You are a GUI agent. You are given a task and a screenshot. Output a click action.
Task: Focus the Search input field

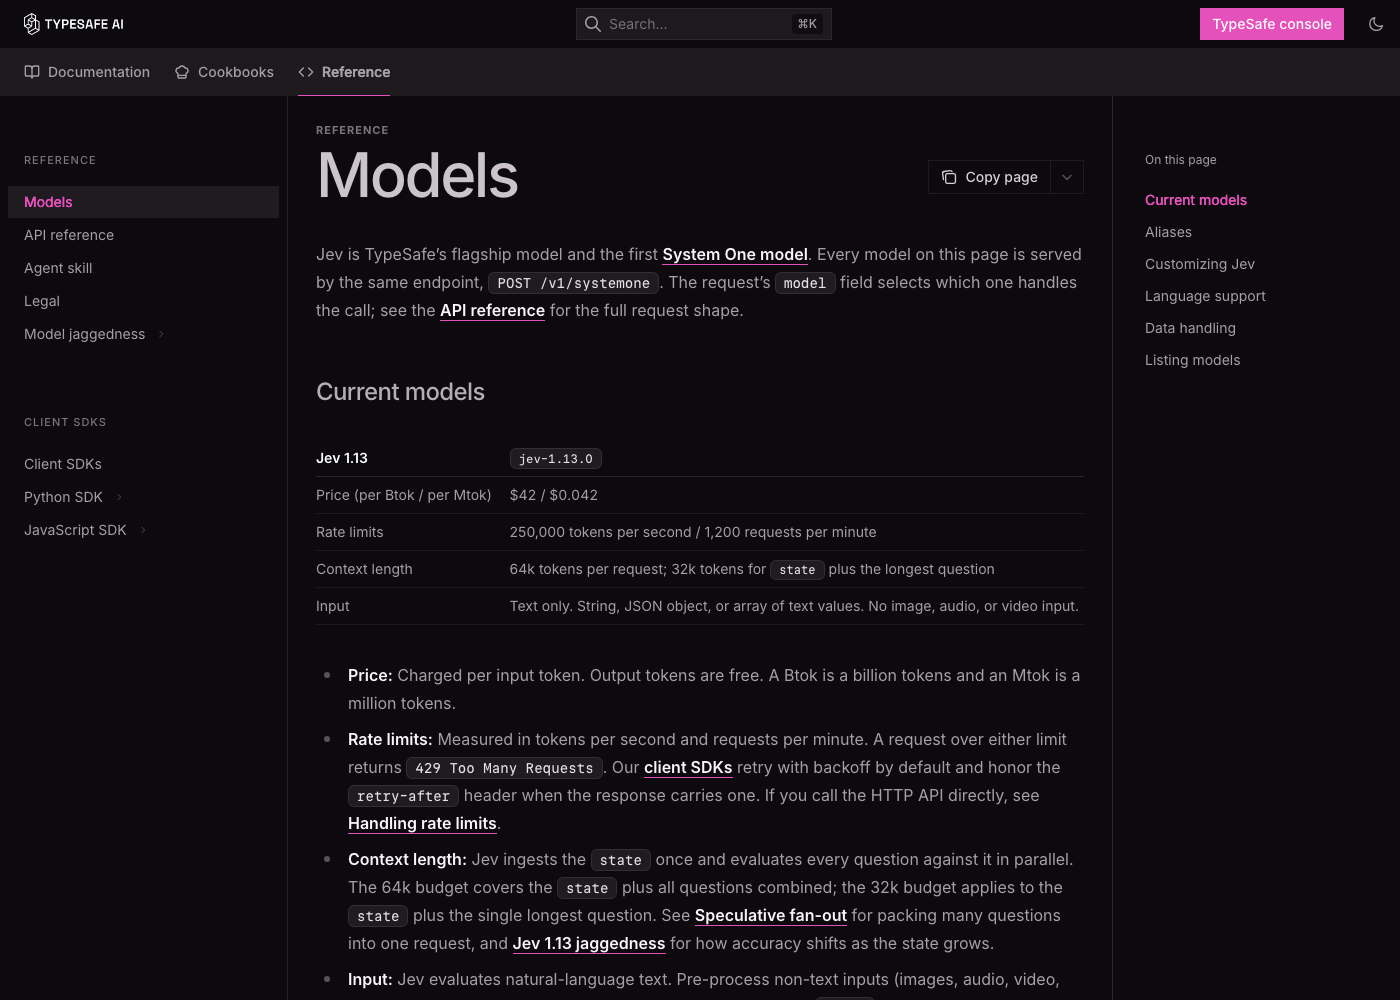pyautogui.click(x=704, y=24)
